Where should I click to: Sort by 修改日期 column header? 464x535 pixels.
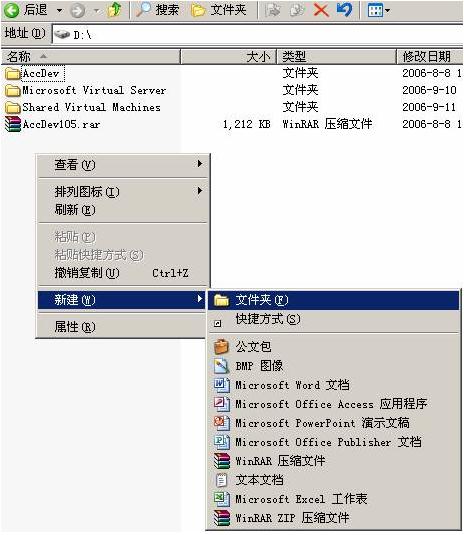[430, 57]
